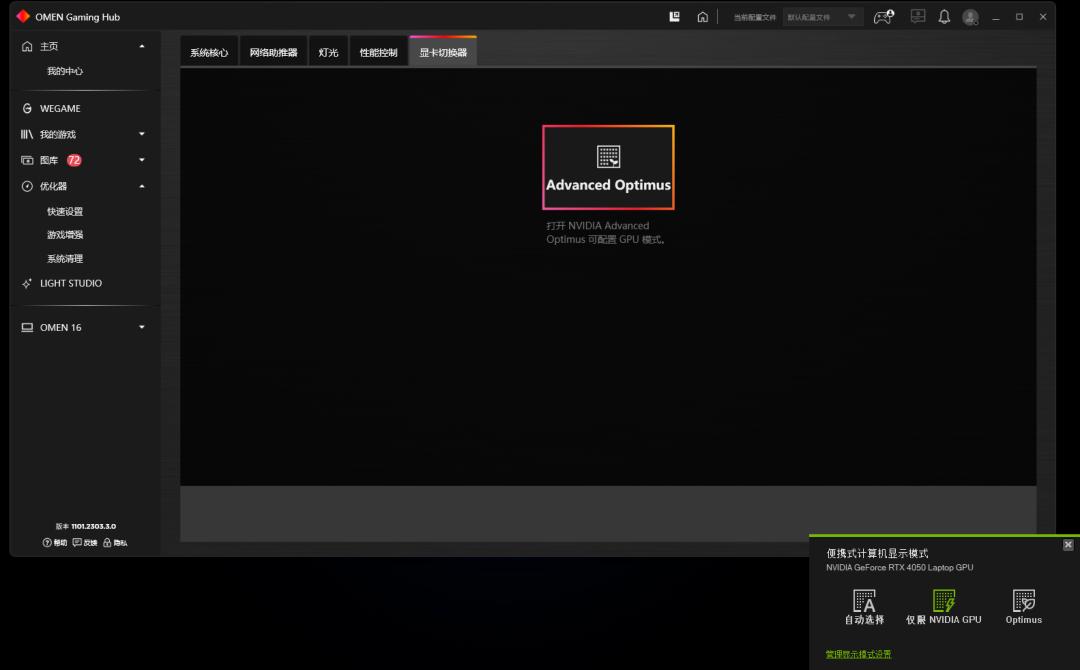
Task: Open LIGHT STUDIO in sidebar
Action: tap(71, 283)
